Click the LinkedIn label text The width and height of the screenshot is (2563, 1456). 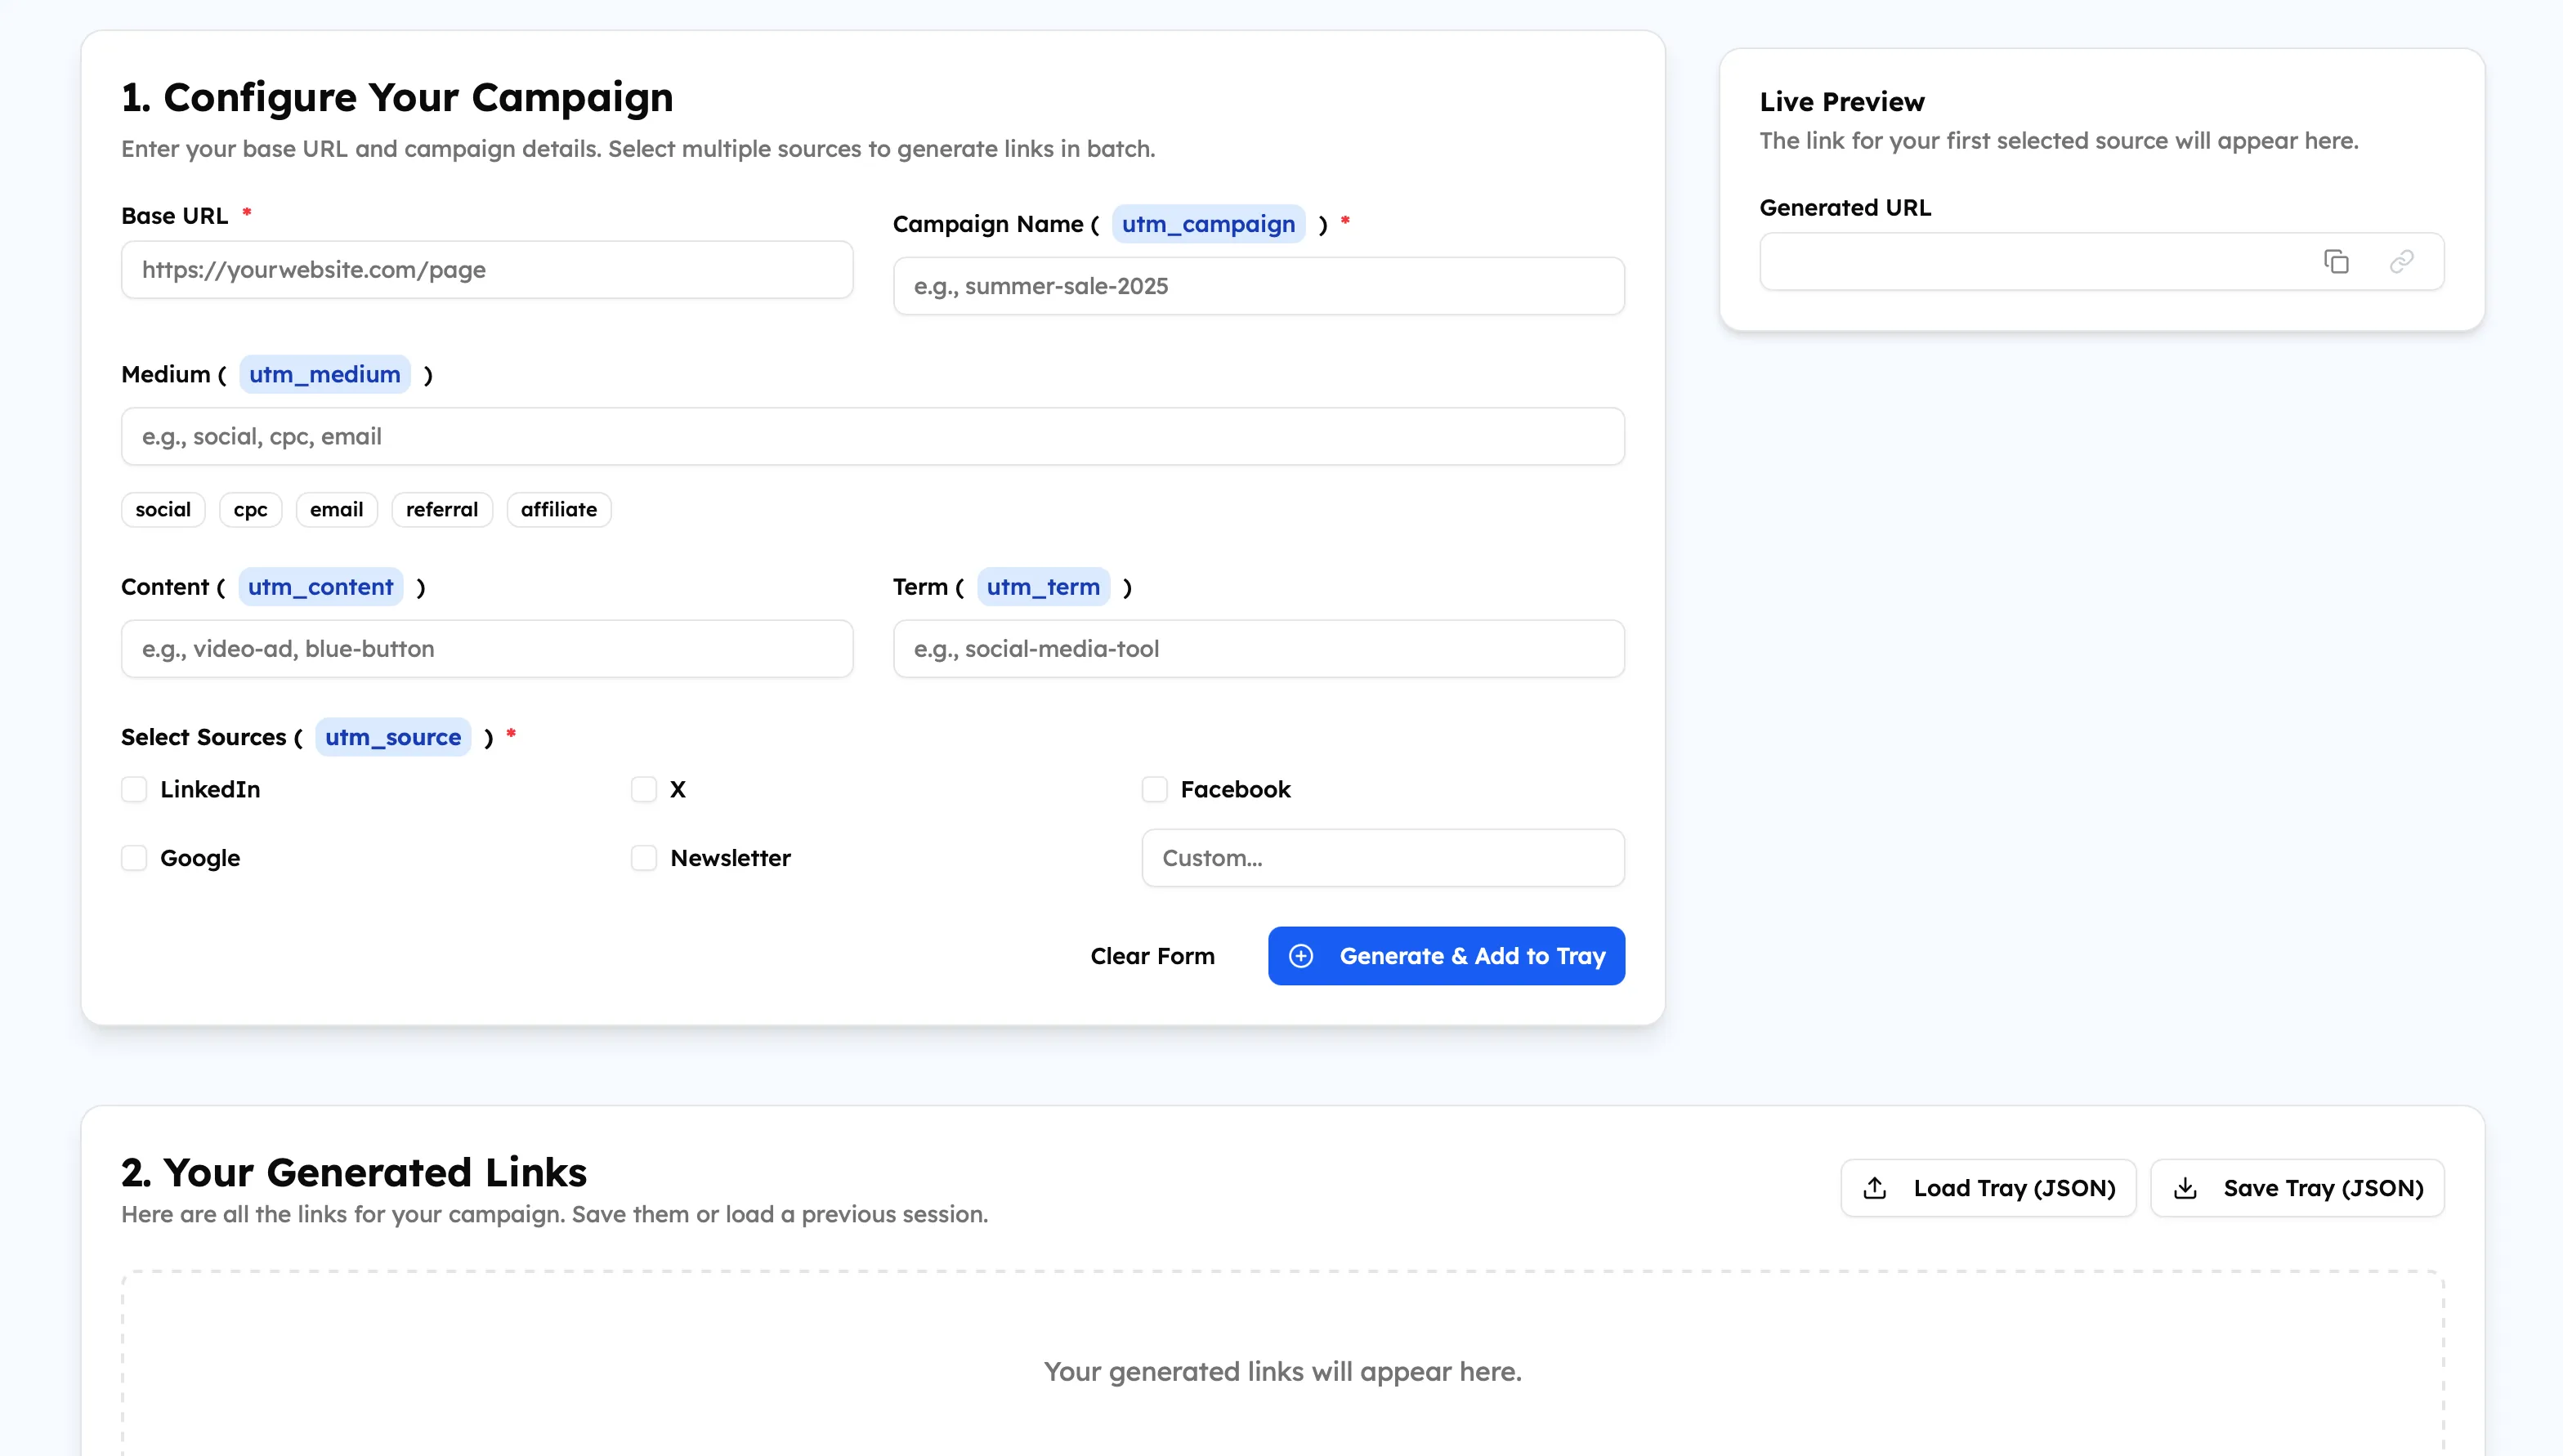(210, 789)
